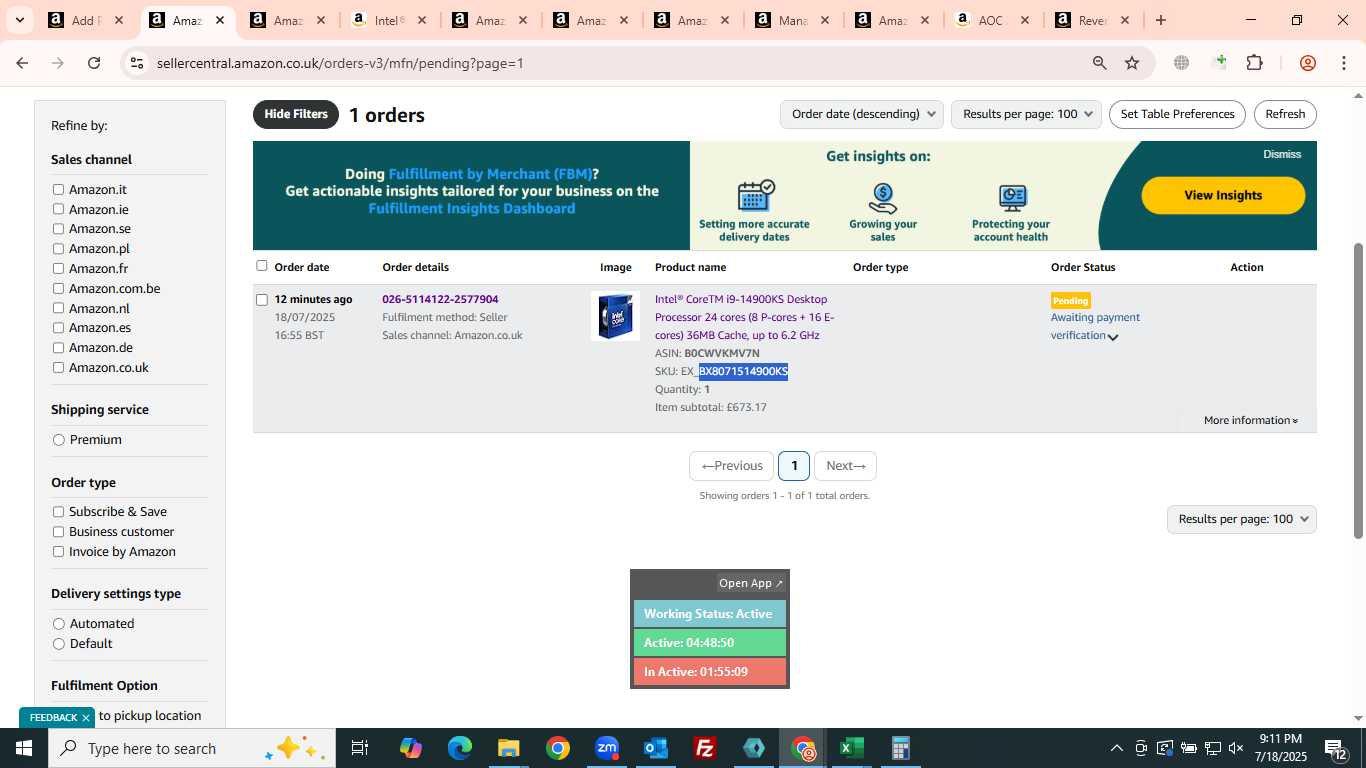The width and height of the screenshot is (1366, 768).
Task: Click the browser back arrow
Action: click(x=22, y=63)
